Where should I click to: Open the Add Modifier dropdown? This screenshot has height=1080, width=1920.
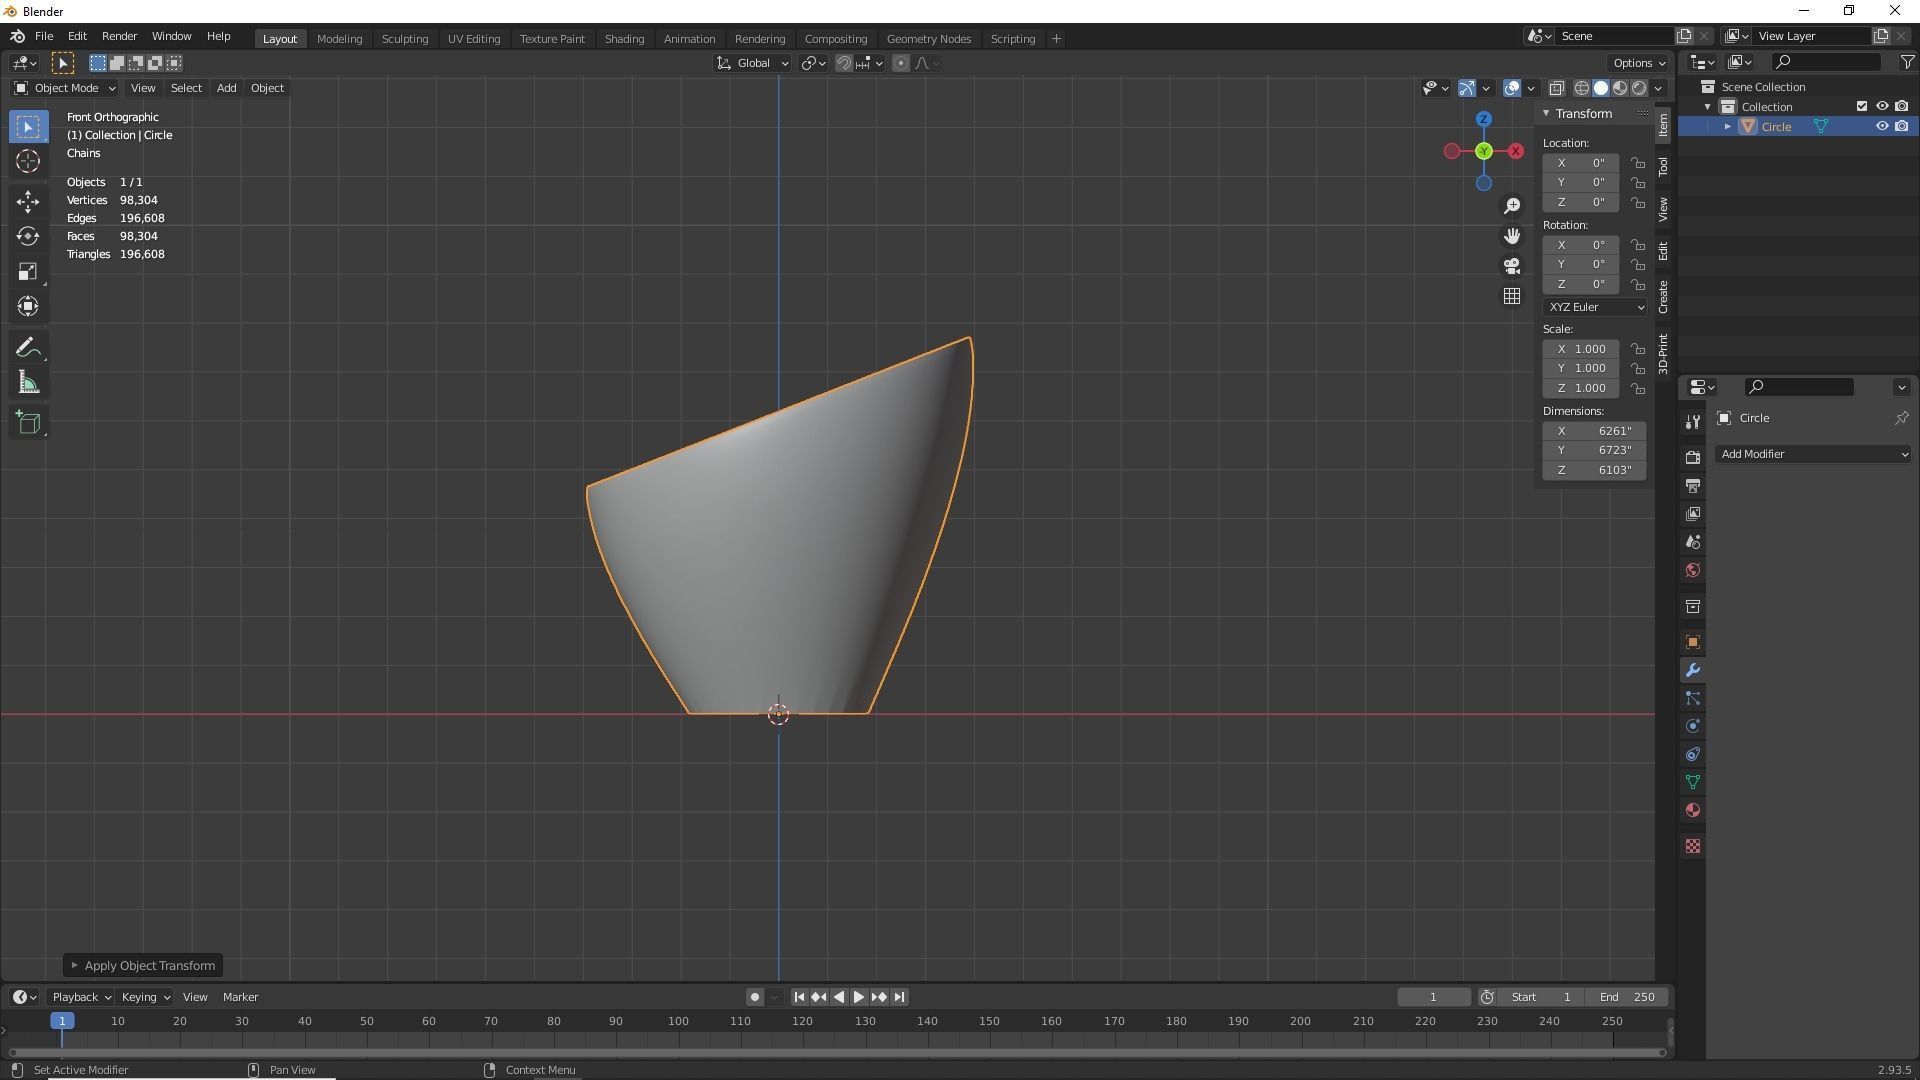1813,454
